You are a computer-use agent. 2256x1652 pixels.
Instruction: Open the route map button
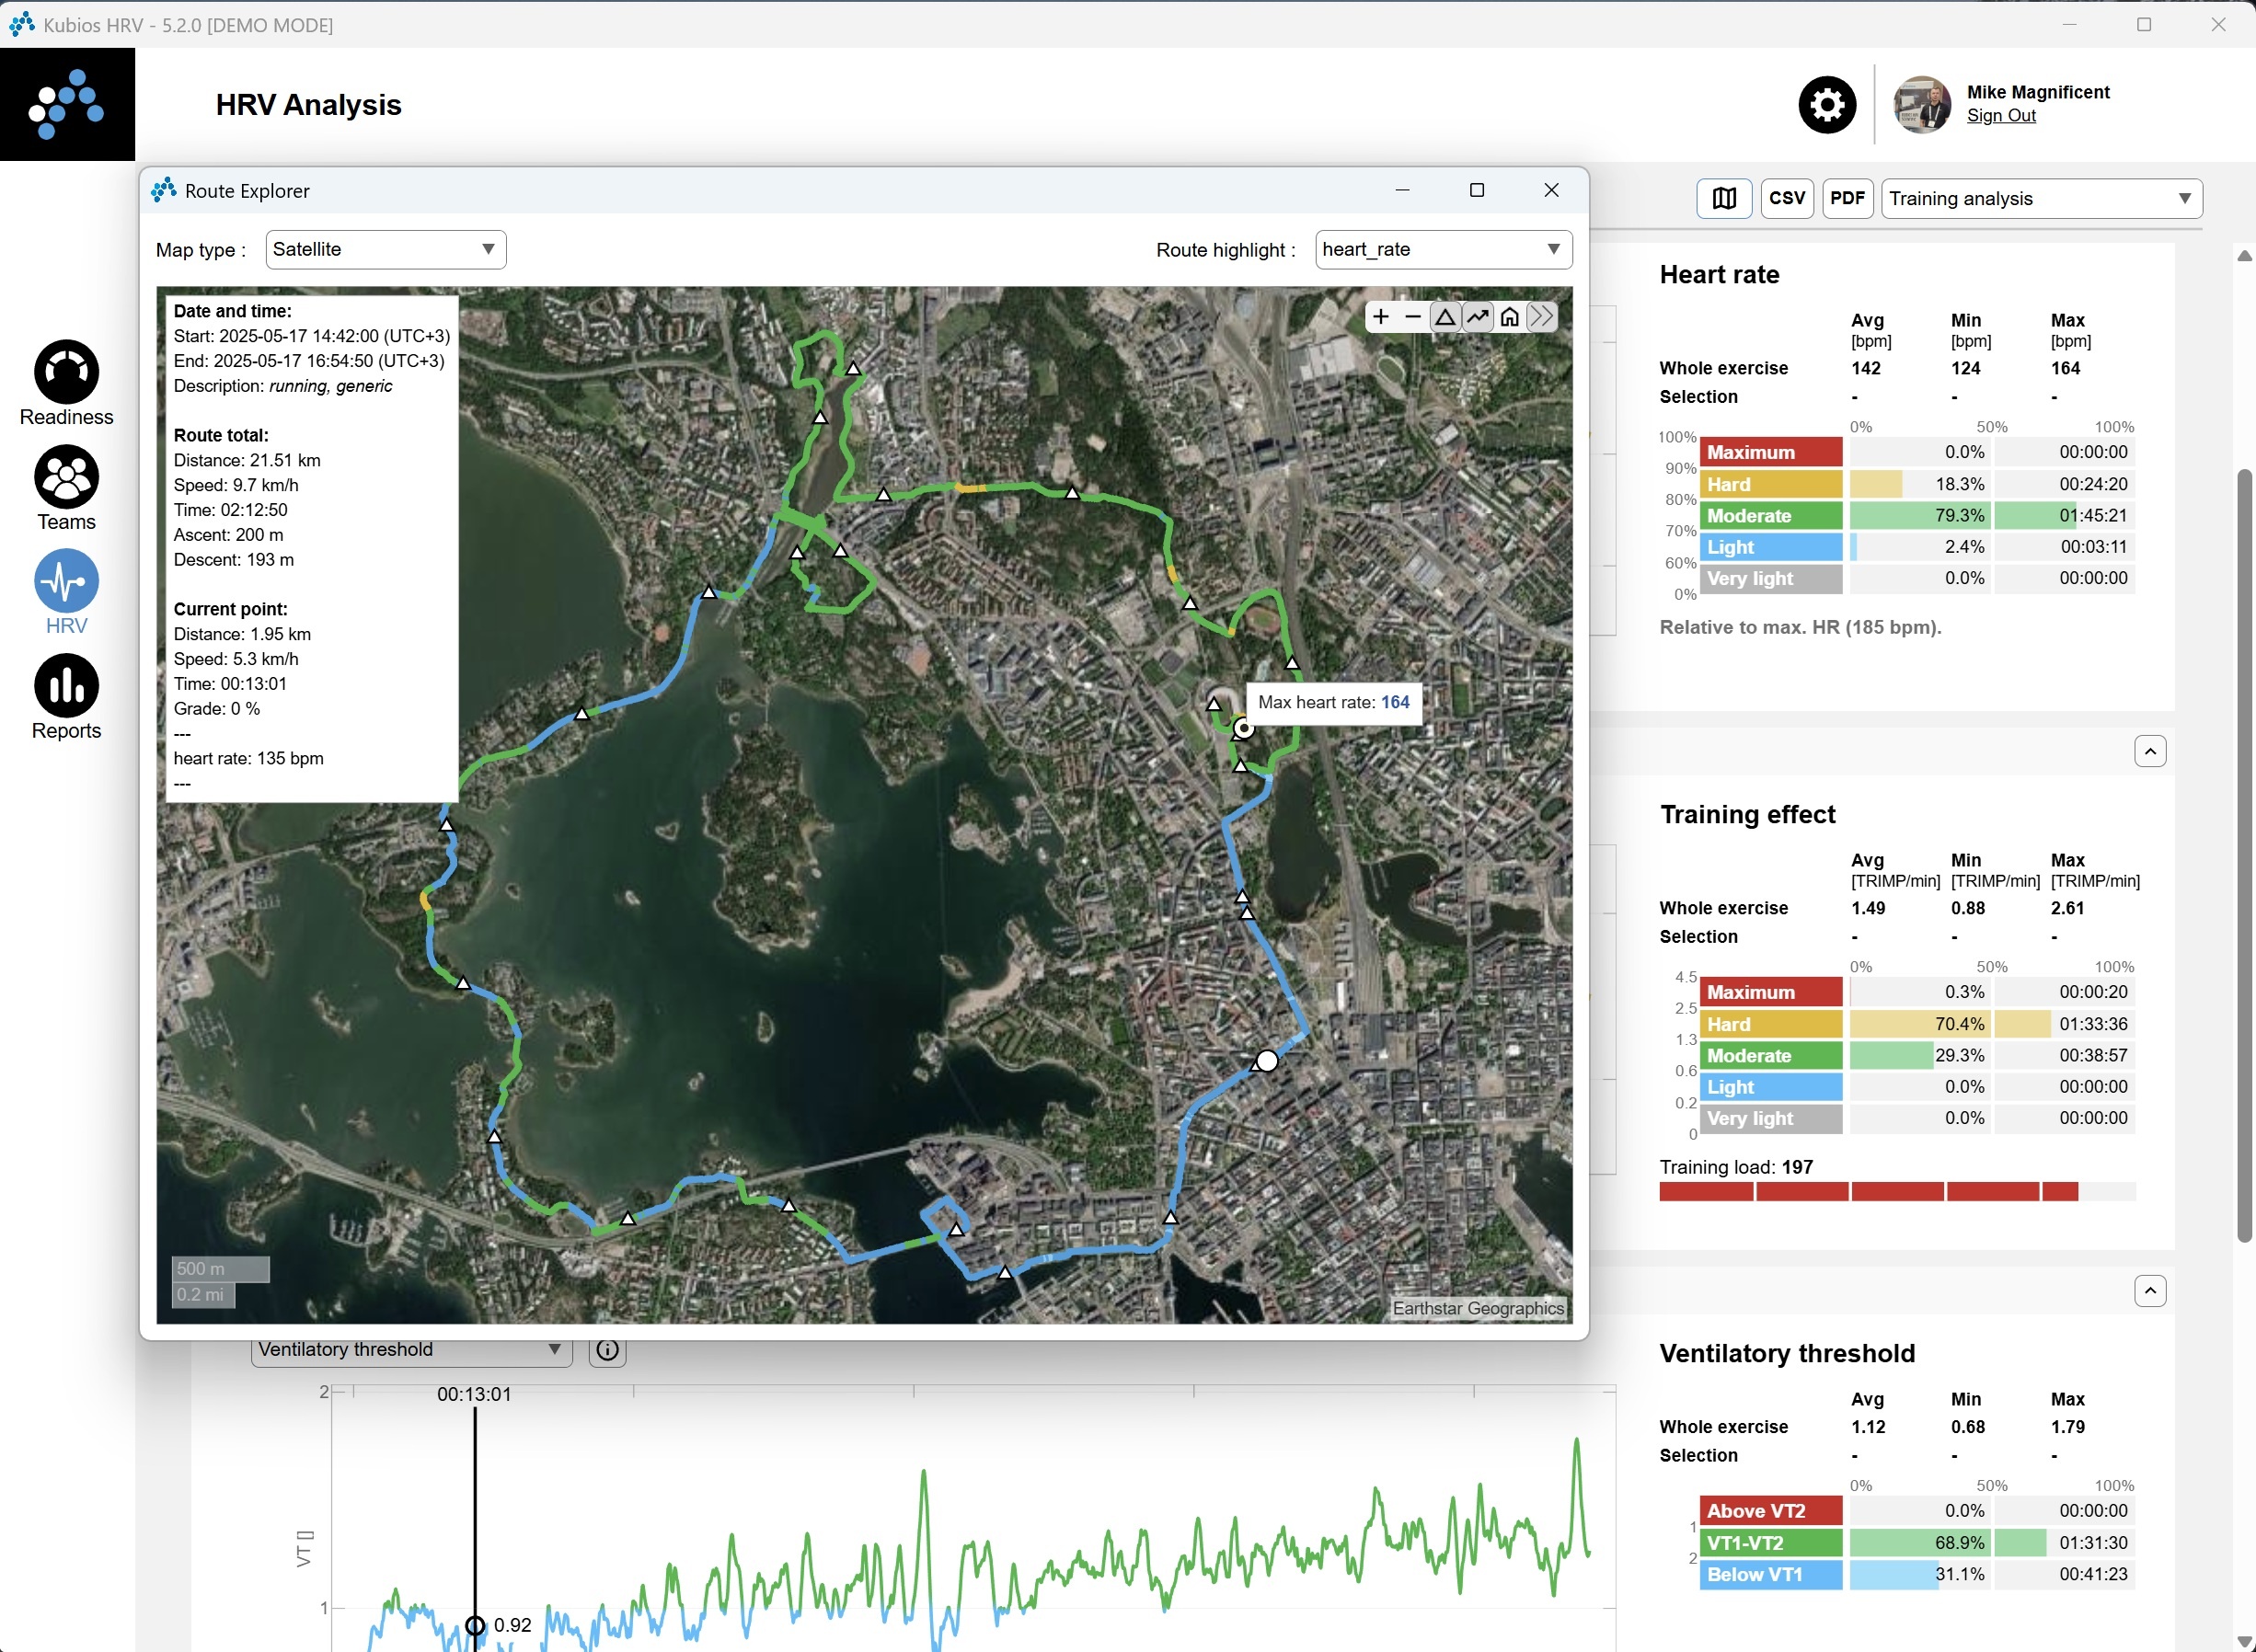1724,198
